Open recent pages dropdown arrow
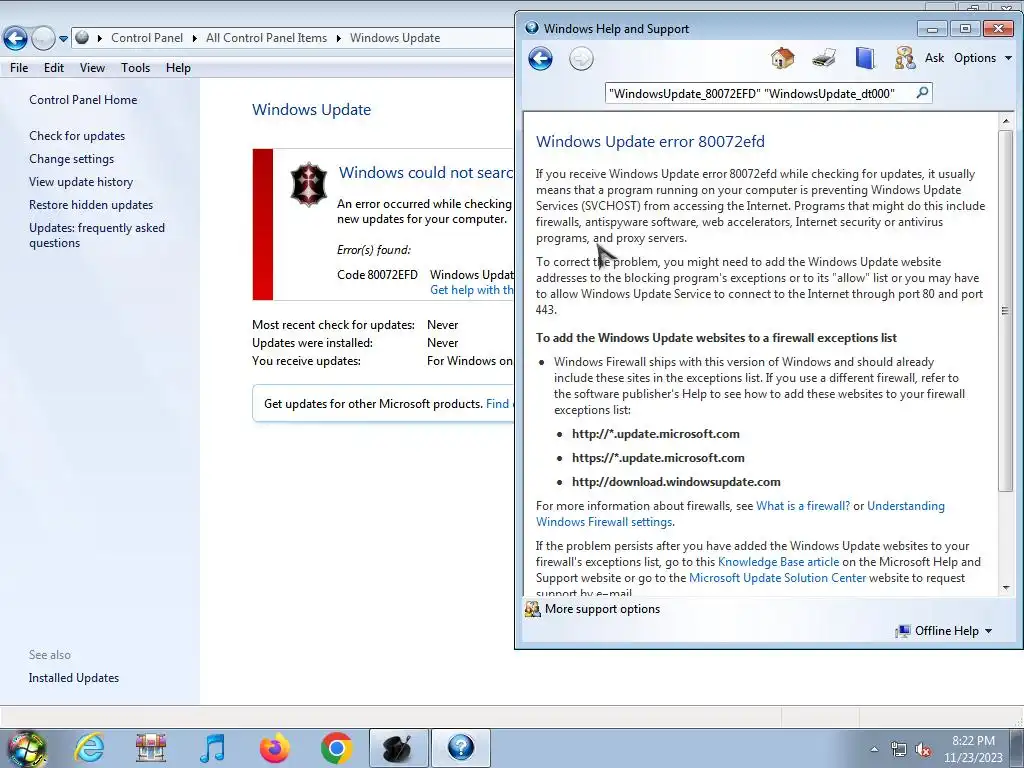The width and height of the screenshot is (1024, 768). click(x=63, y=39)
